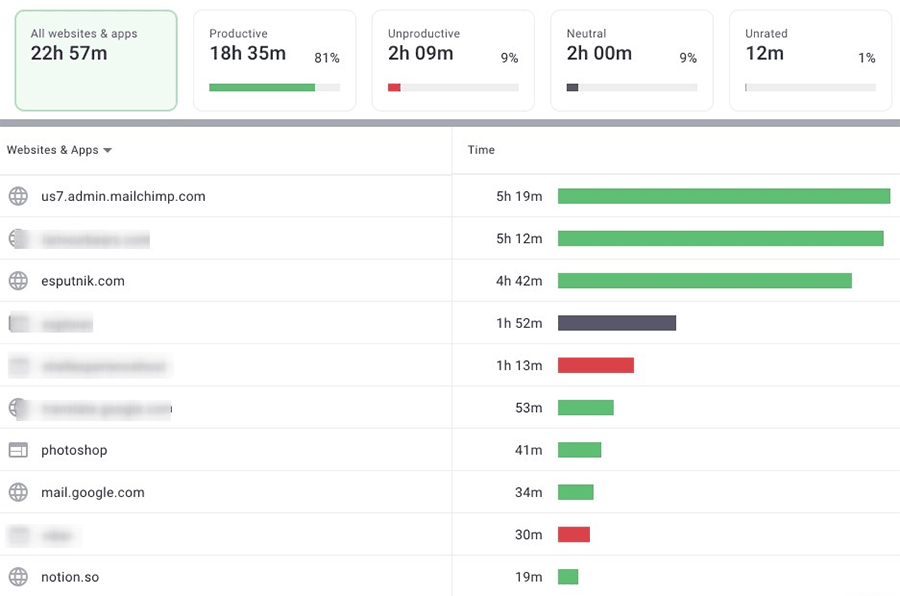The width and height of the screenshot is (900, 596).
Task: Click the dark gray 1h 52m bar
Action: tap(616, 323)
